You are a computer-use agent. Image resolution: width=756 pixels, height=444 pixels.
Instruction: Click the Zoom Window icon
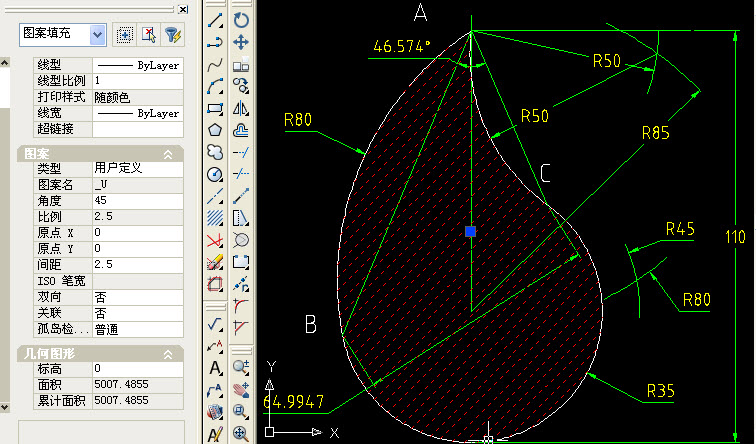point(241,411)
